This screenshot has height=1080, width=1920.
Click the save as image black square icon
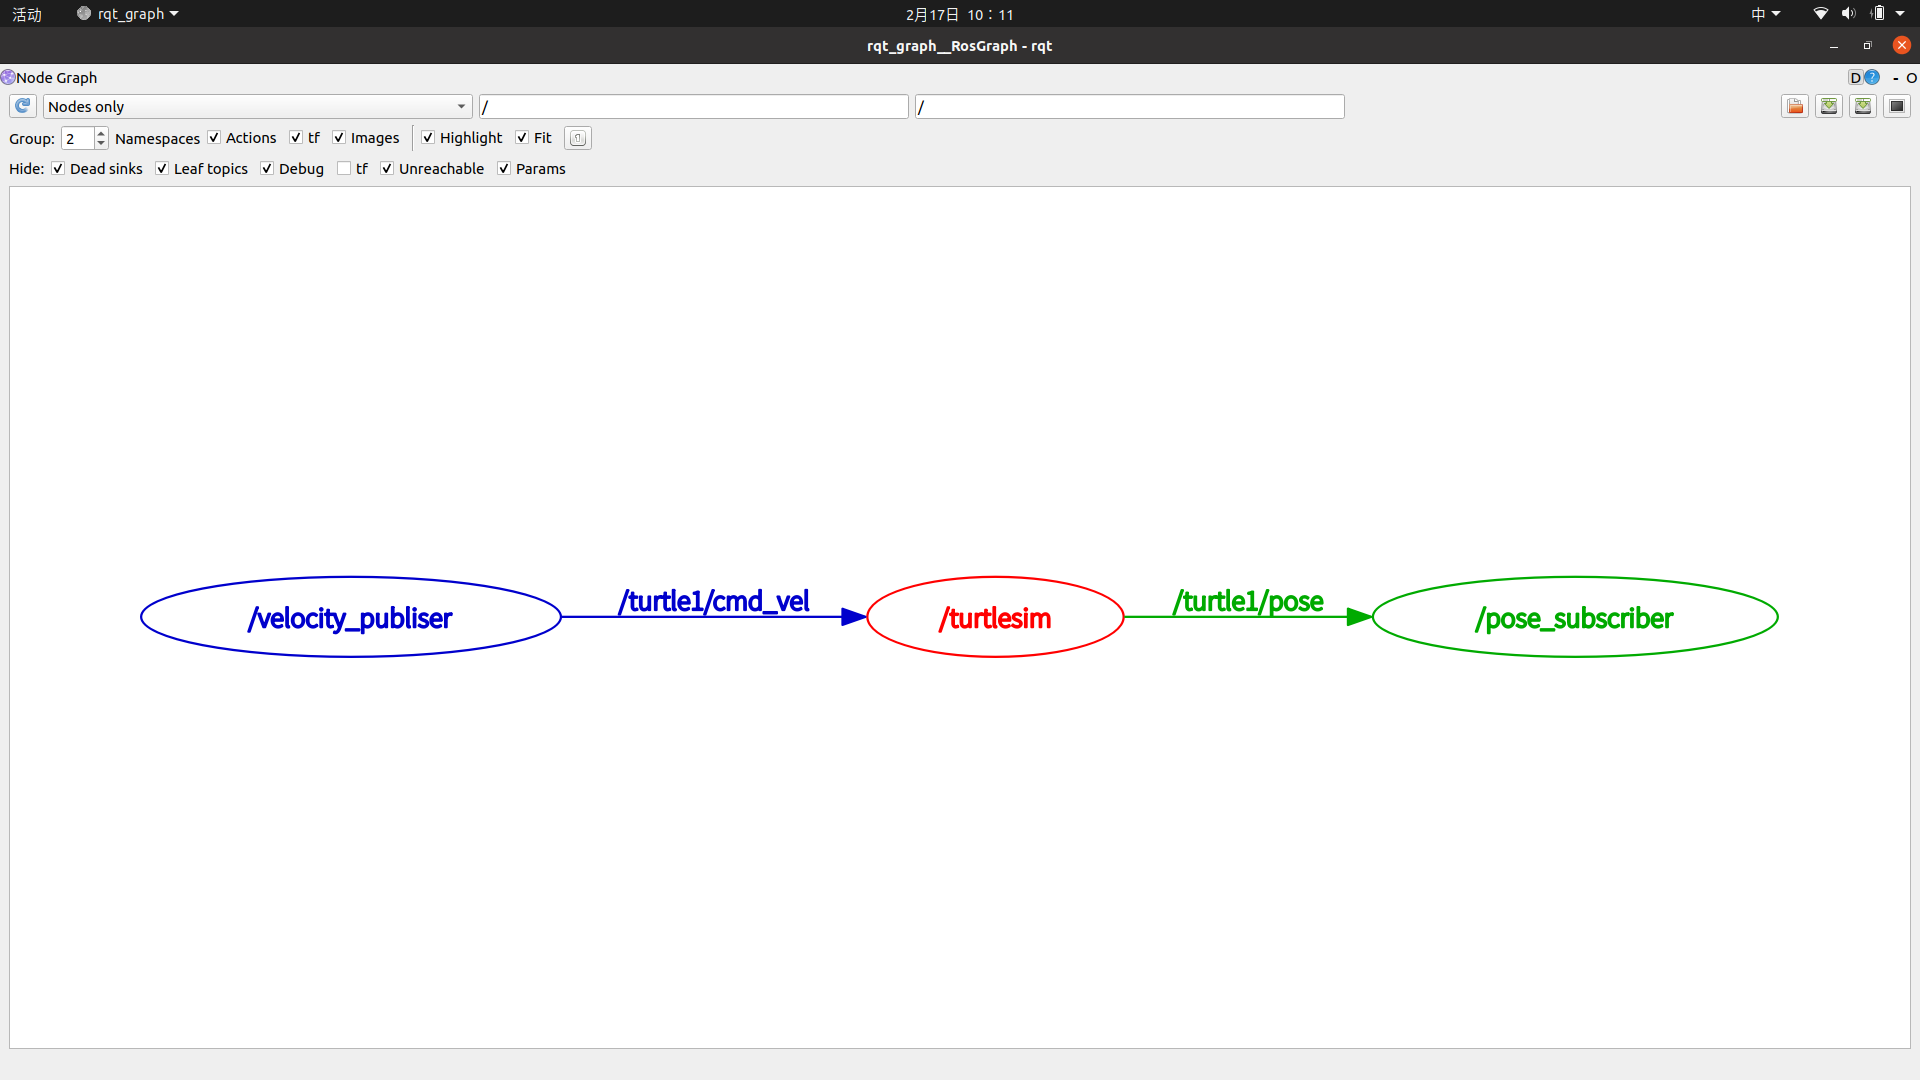pos(1897,106)
